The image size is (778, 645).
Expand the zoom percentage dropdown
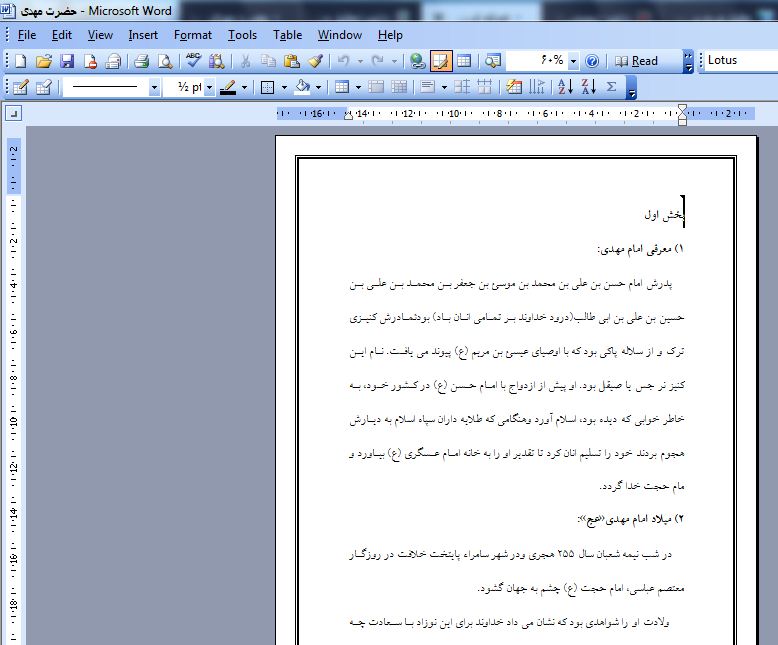[573, 61]
